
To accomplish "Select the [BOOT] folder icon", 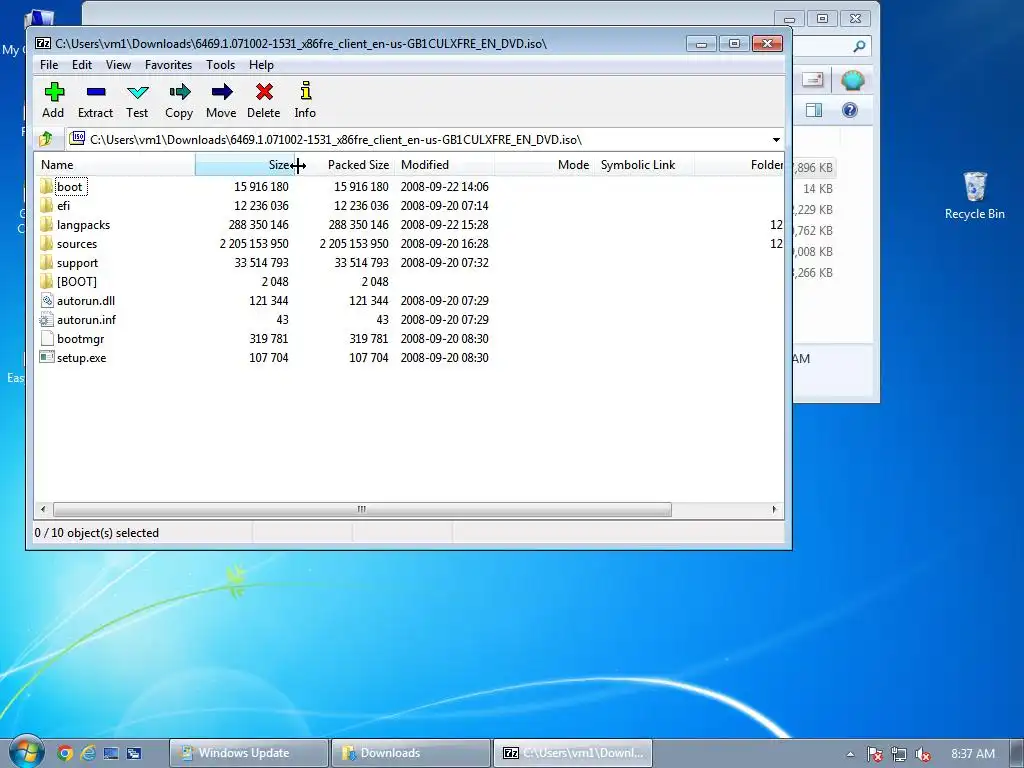I will pos(46,281).
